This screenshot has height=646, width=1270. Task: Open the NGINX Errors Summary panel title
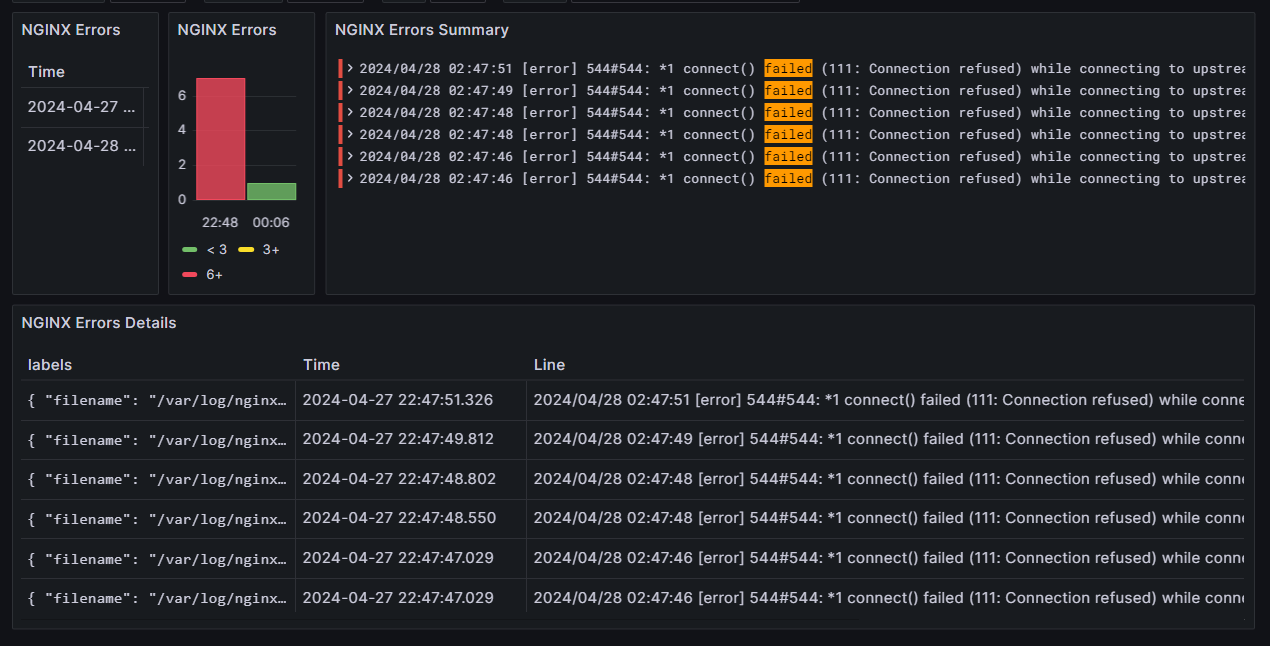[422, 30]
